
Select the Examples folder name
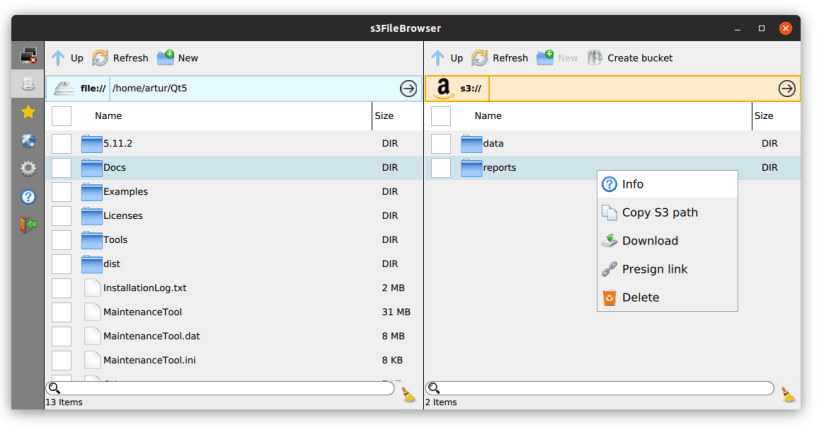point(125,192)
